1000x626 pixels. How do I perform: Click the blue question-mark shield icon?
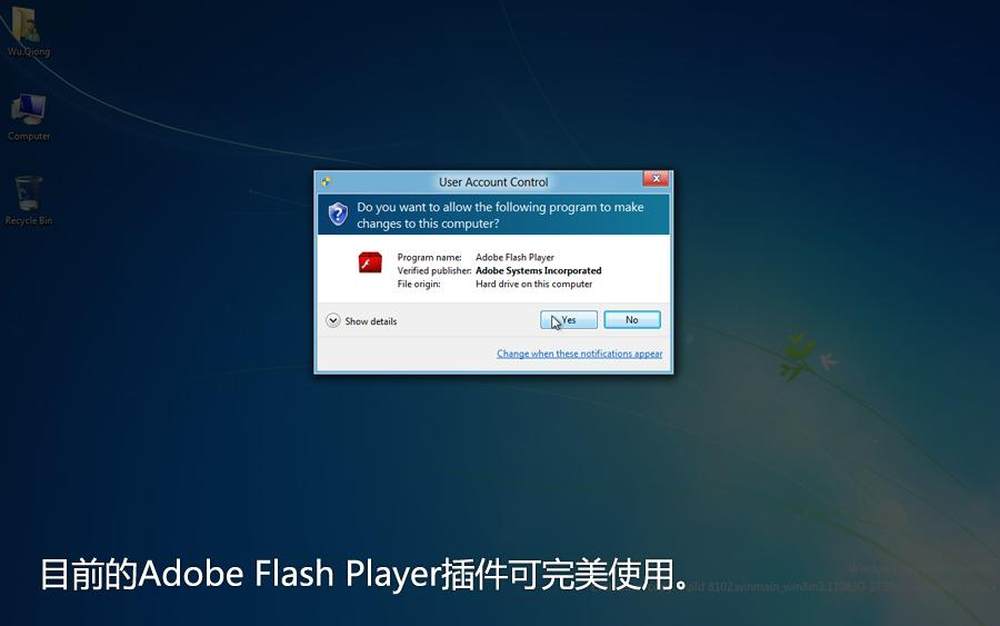pos(338,214)
